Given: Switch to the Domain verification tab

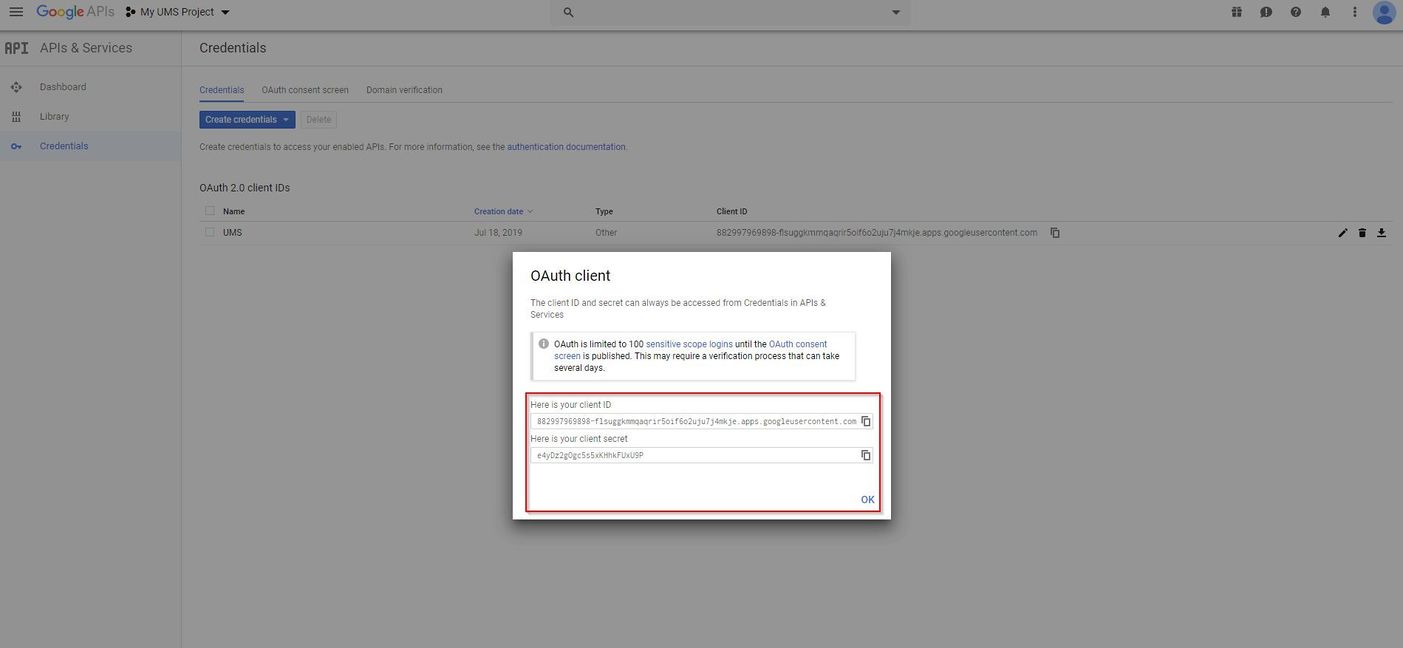Looking at the screenshot, I should (x=404, y=90).
